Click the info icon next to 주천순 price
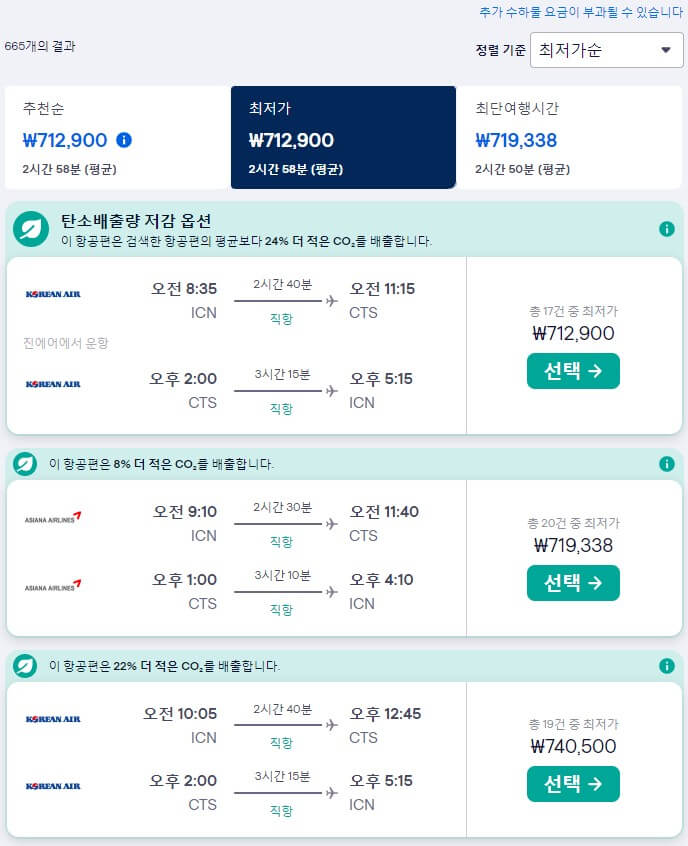 pos(120,140)
